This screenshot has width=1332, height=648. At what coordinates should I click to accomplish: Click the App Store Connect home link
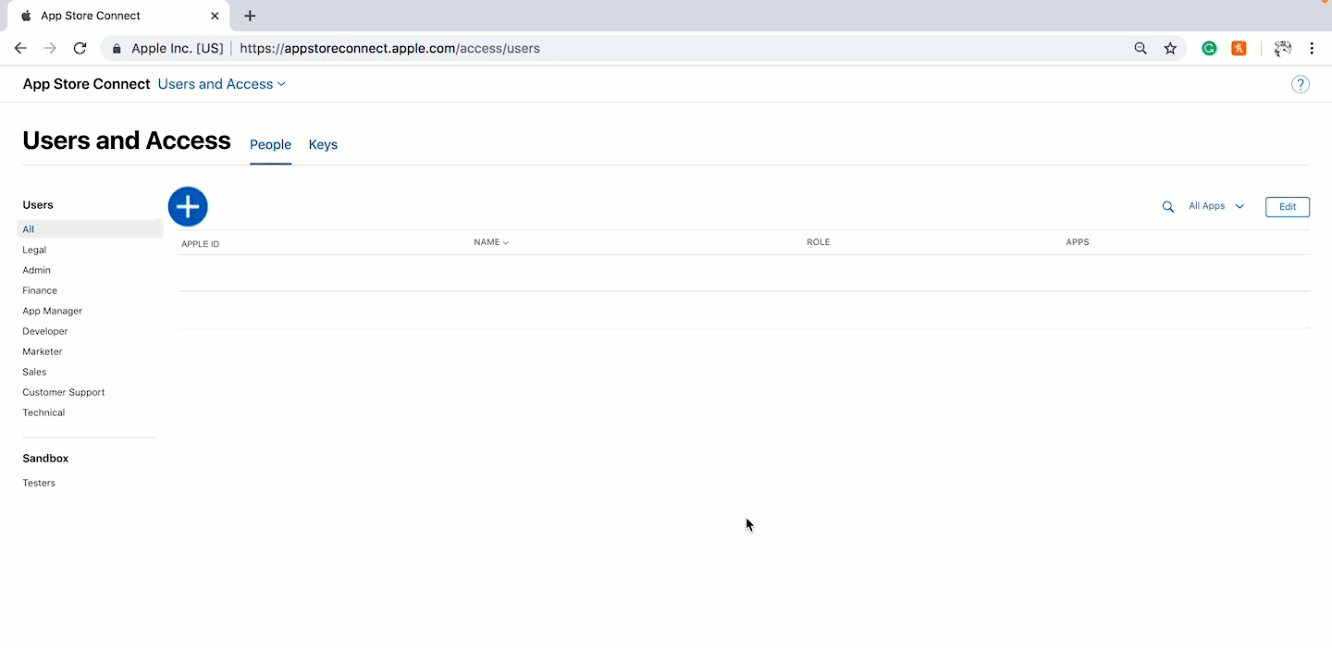86,84
